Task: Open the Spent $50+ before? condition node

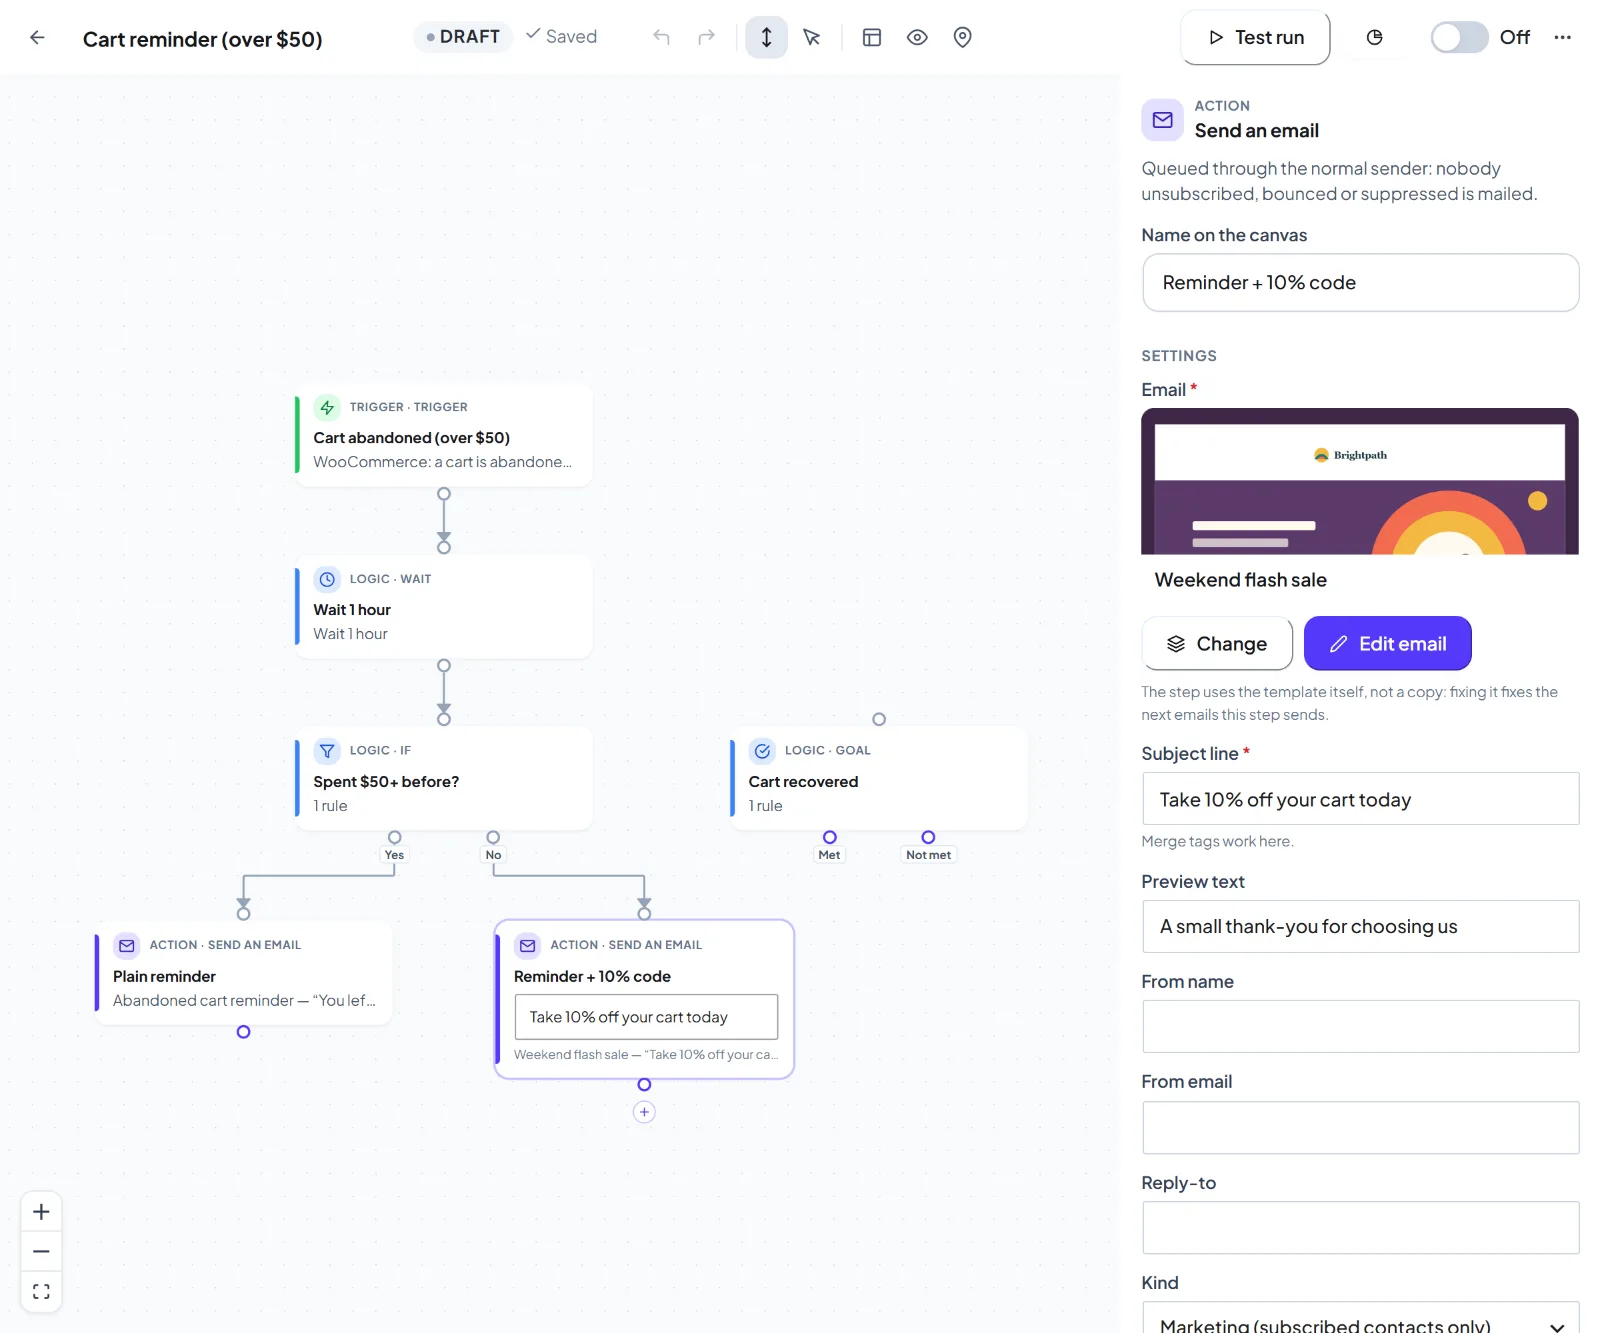Action: [444, 779]
